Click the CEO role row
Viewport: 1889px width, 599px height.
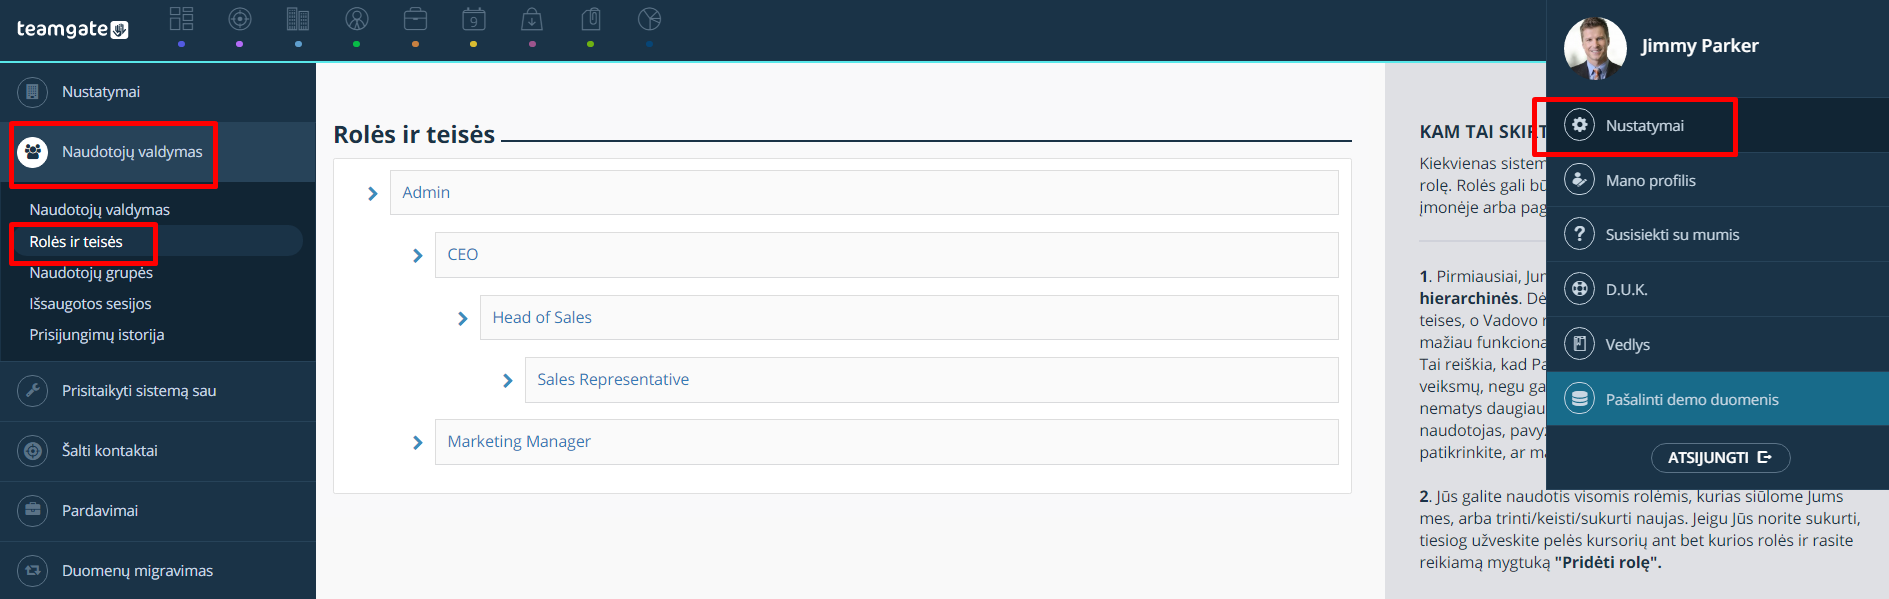pos(887,255)
